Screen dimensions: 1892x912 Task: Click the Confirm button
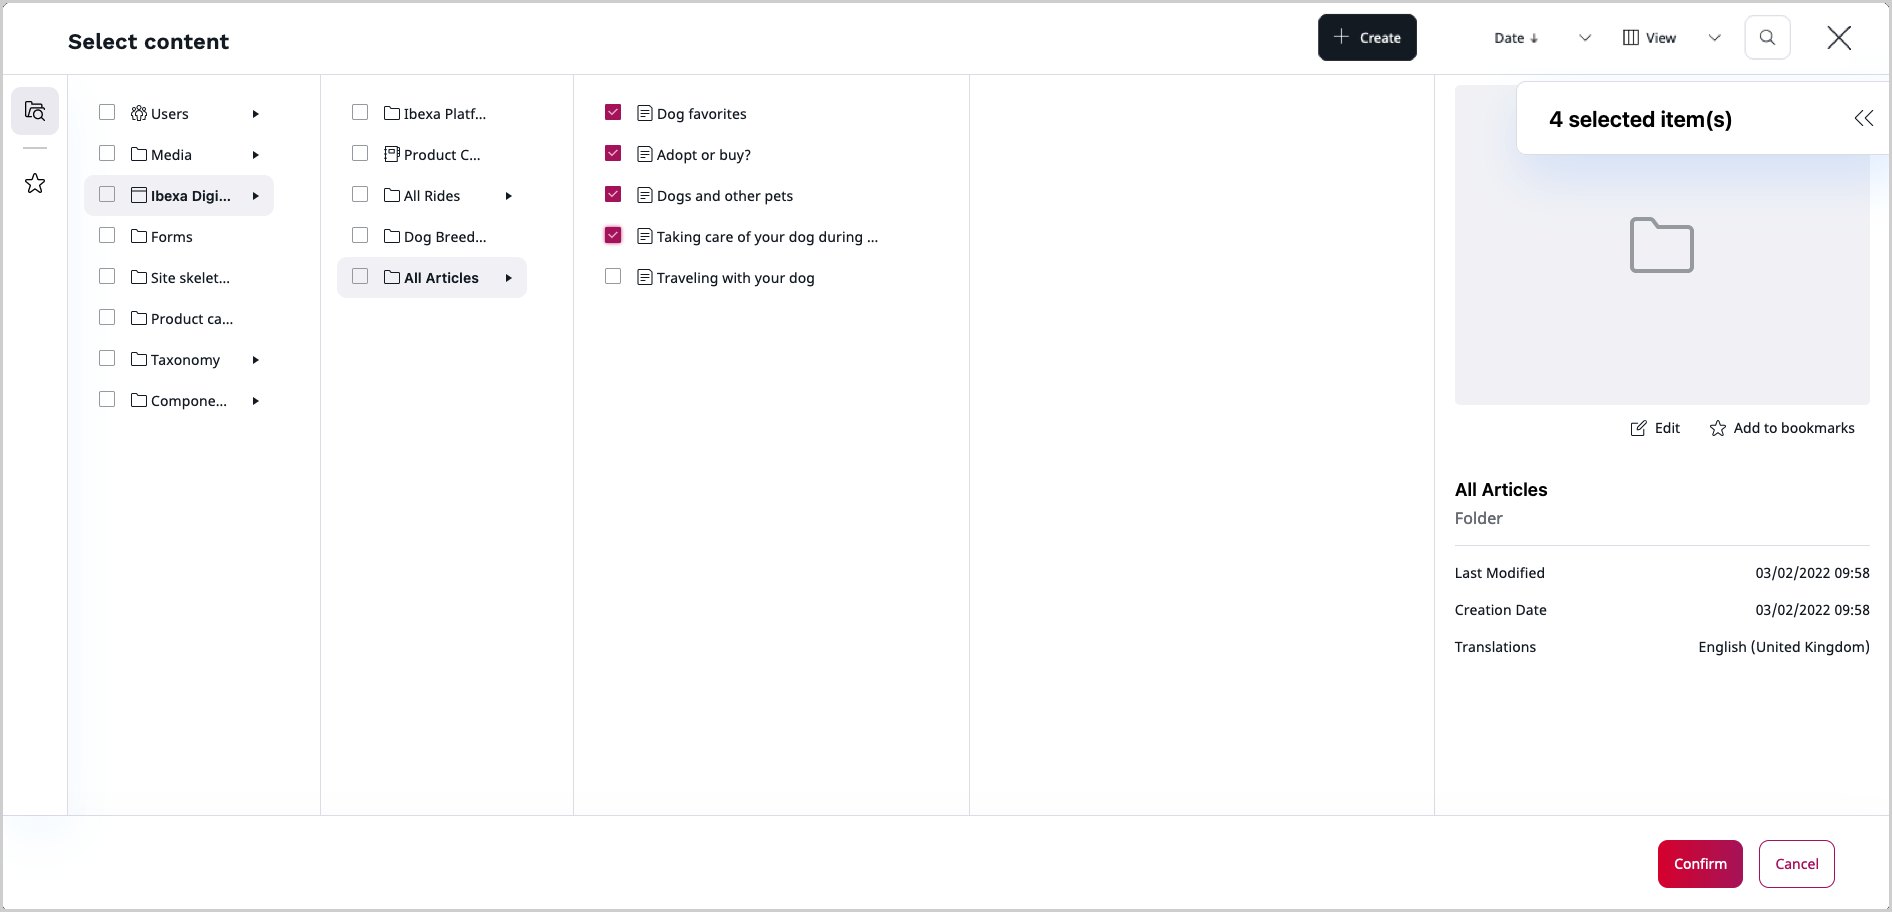tap(1699, 863)
